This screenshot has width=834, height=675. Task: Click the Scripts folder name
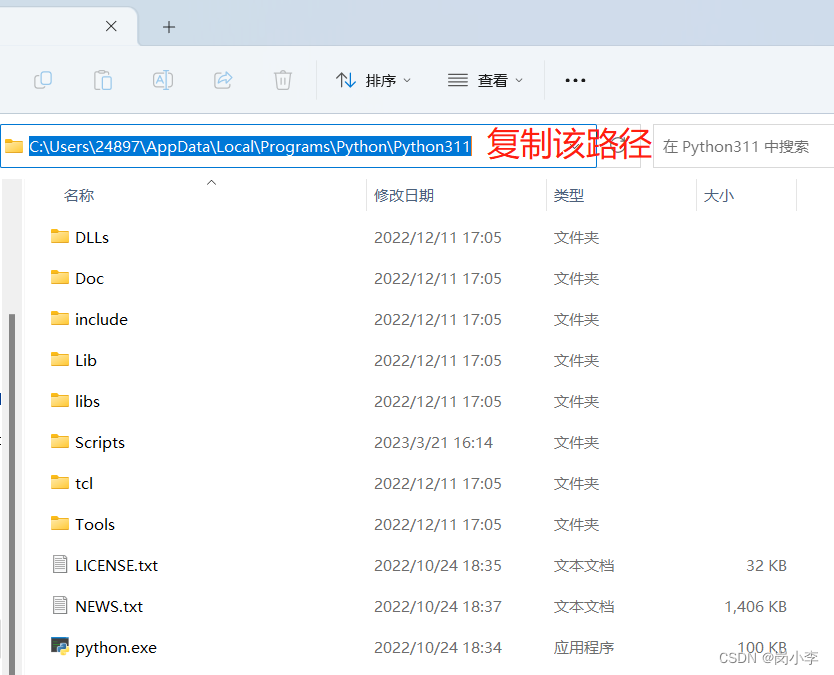[x=100, y=443]
